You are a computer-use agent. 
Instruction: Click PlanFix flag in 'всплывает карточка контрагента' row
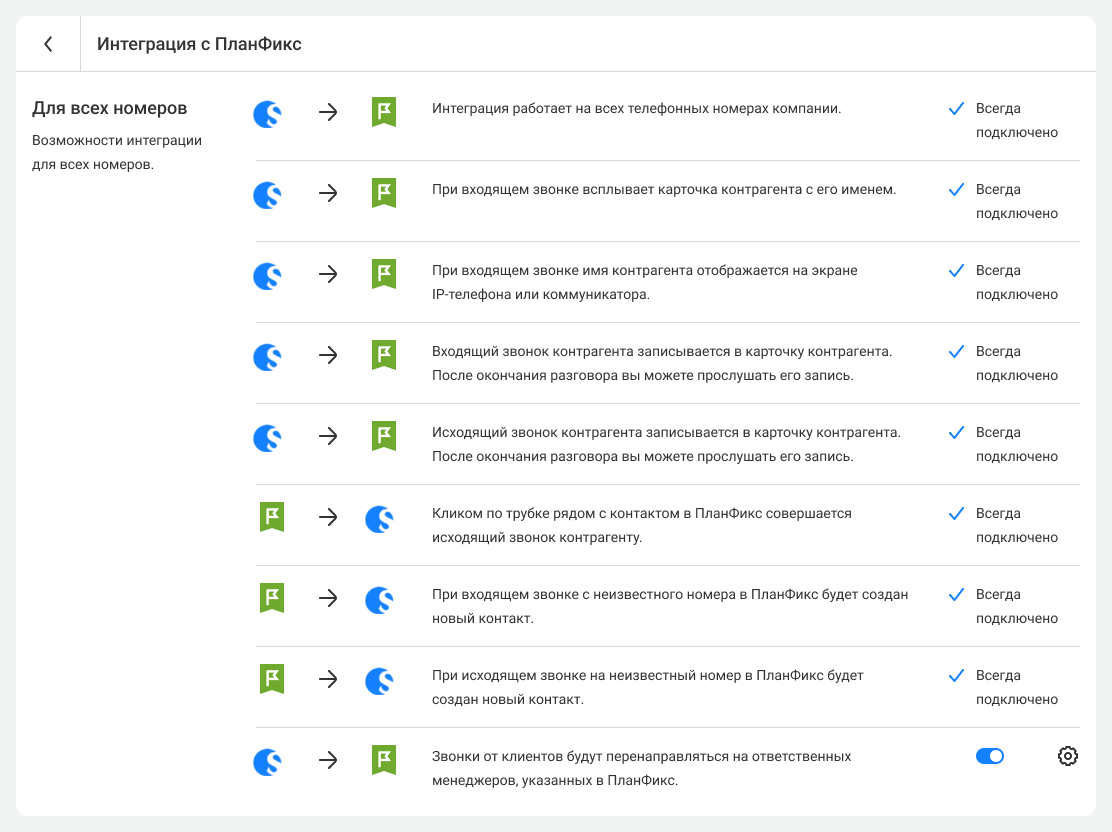(x=384, y=193)
